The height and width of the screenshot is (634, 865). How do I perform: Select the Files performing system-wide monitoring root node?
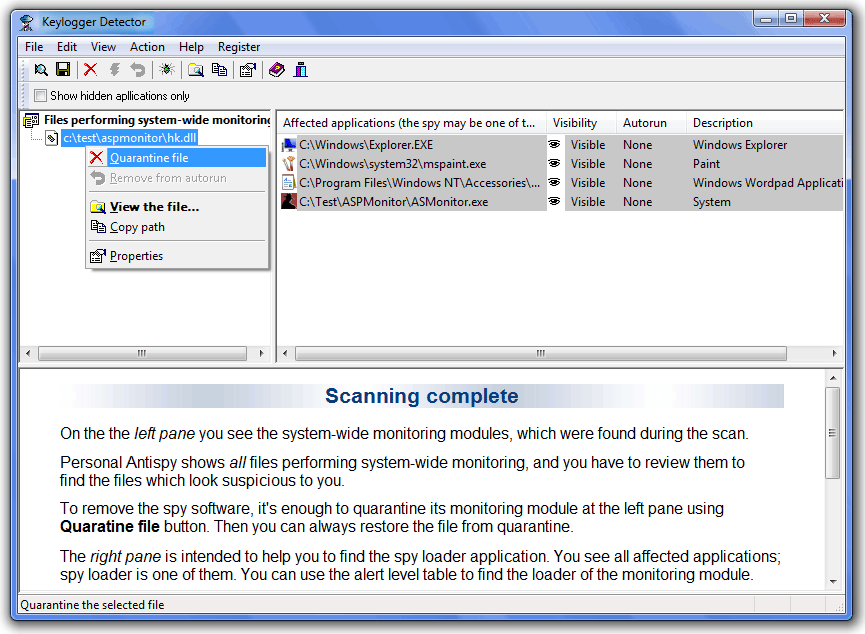[x=156, y=120]
